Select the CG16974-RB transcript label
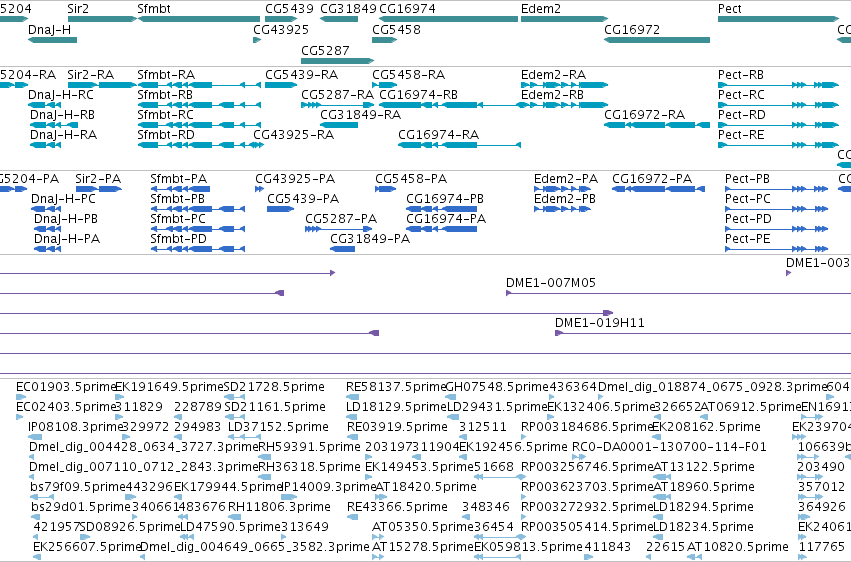 [x=418, y=94]
